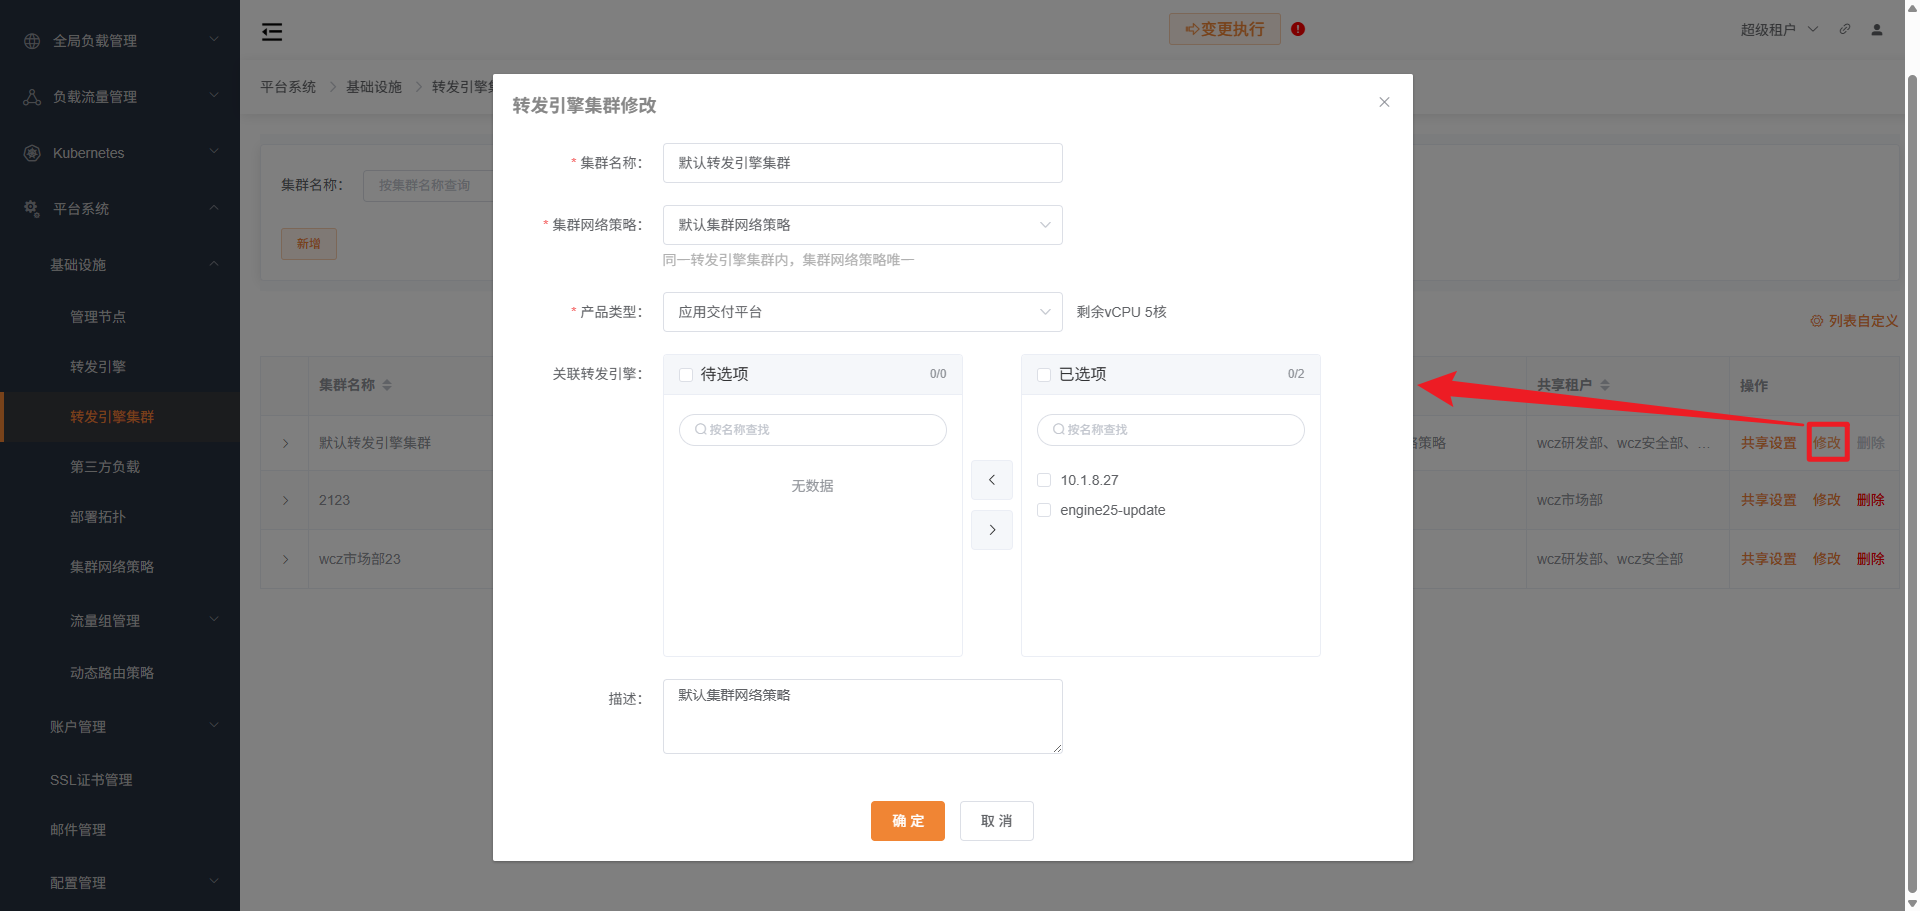Sort by 共享租户 column

pyautogui.click(x=1605, y=385)
